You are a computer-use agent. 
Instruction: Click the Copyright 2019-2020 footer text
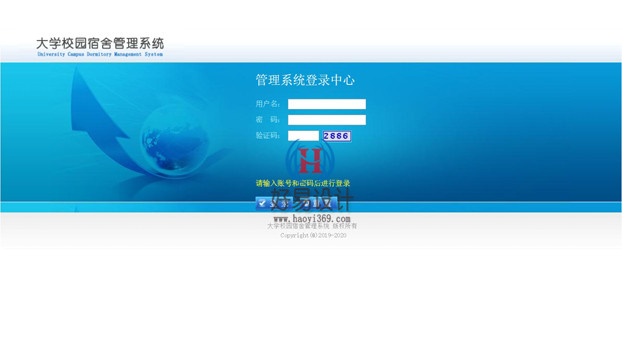click(313, 235)
